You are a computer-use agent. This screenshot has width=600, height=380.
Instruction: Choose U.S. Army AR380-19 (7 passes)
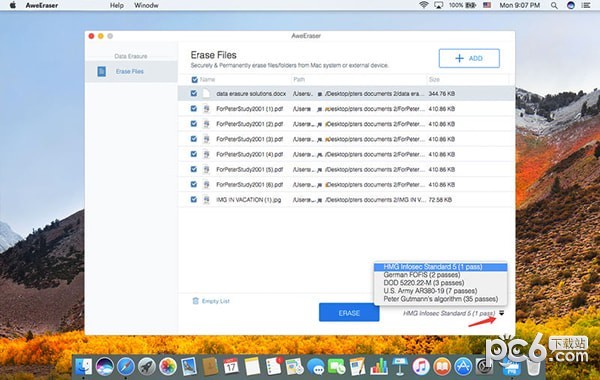(440, 291)
